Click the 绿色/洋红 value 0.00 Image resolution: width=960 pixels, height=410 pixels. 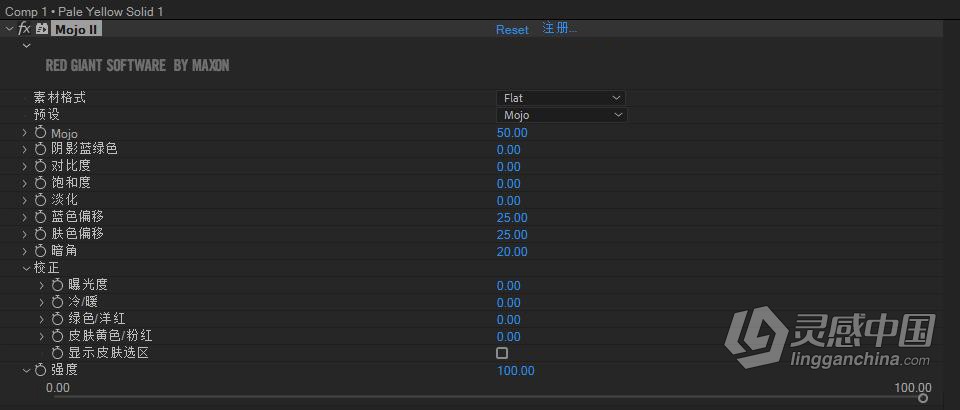tap(508, 319)
